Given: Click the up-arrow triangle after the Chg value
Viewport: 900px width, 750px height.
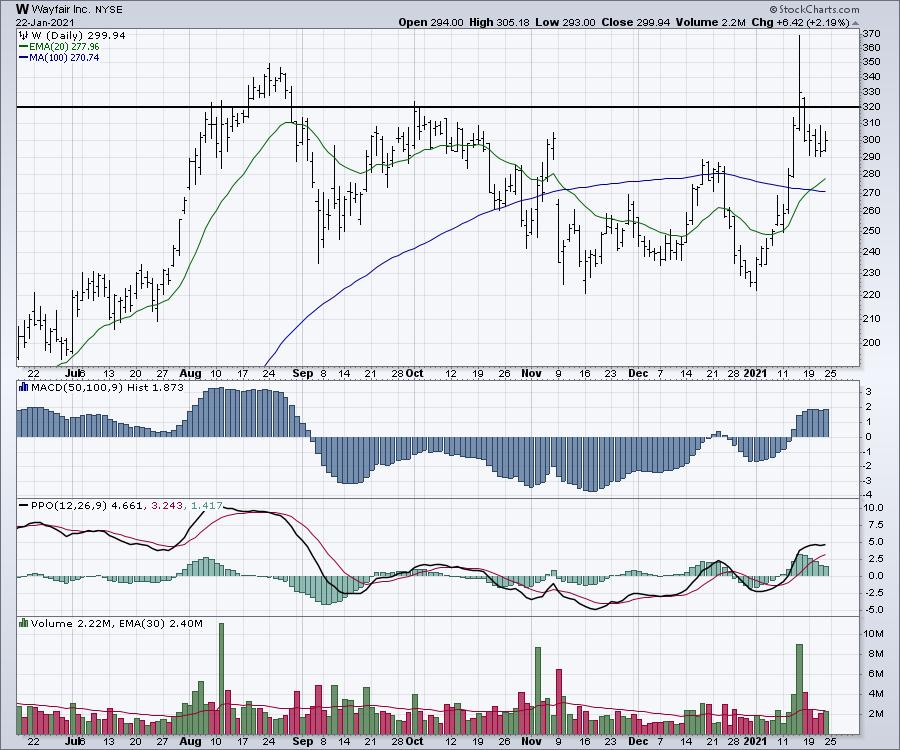Looking at the screenshot, I should [x=856, y=23].
